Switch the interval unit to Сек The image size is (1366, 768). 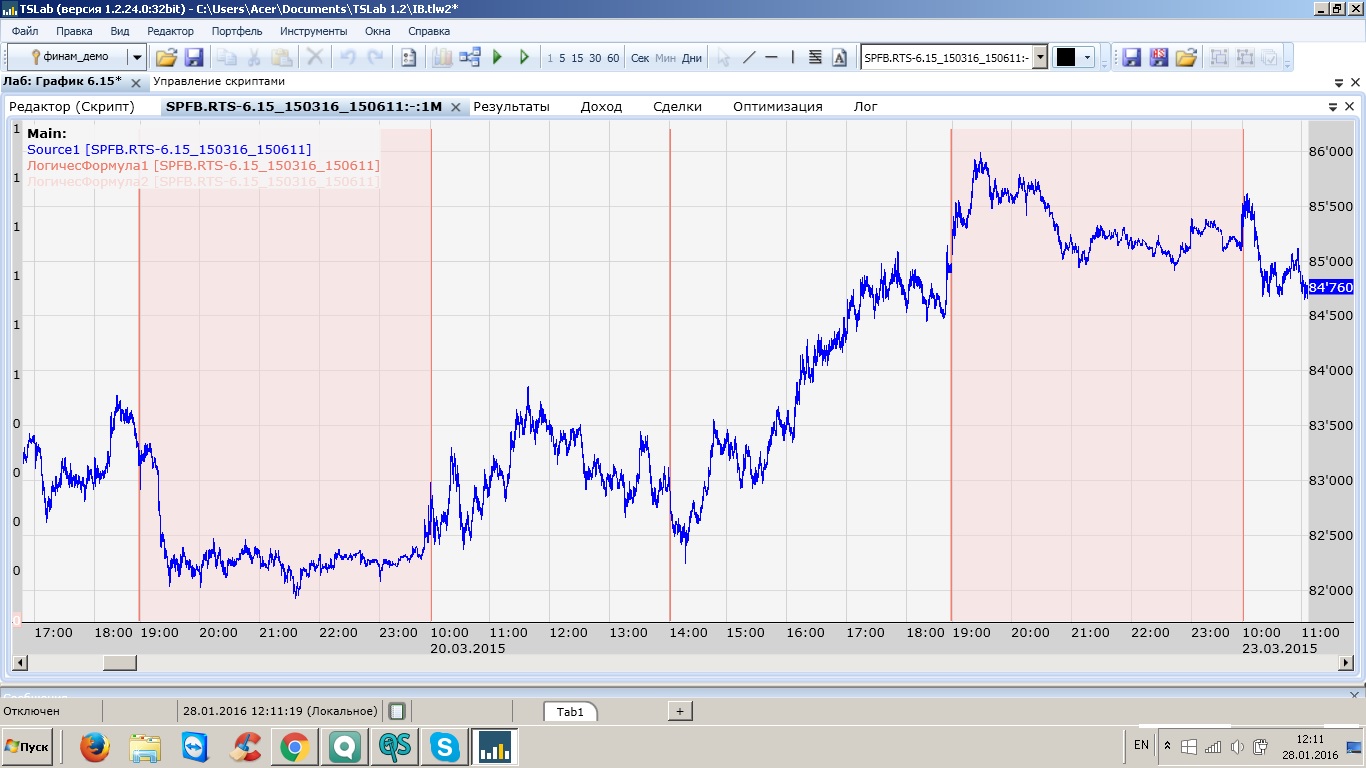[640, 58]
